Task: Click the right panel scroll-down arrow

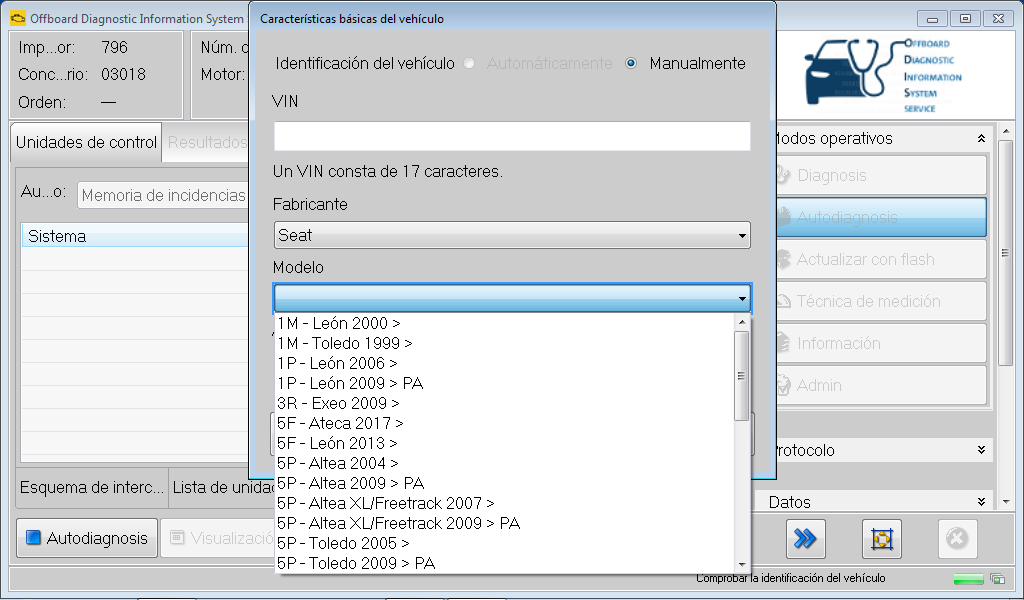Action: pos(1005,501)
